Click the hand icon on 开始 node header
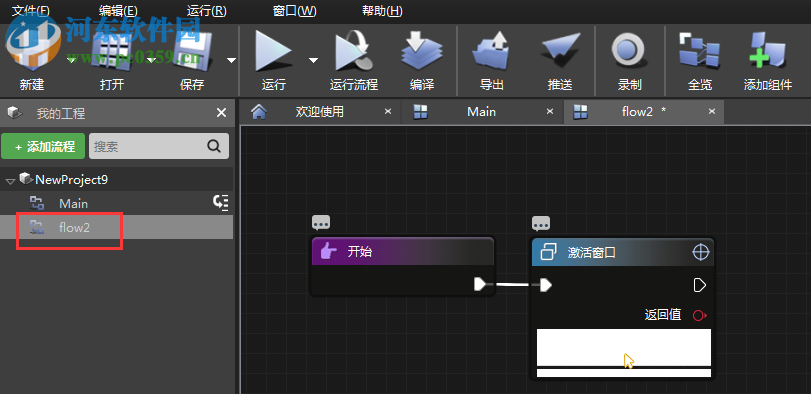811x394 pixels. click(x=329, y=252)
